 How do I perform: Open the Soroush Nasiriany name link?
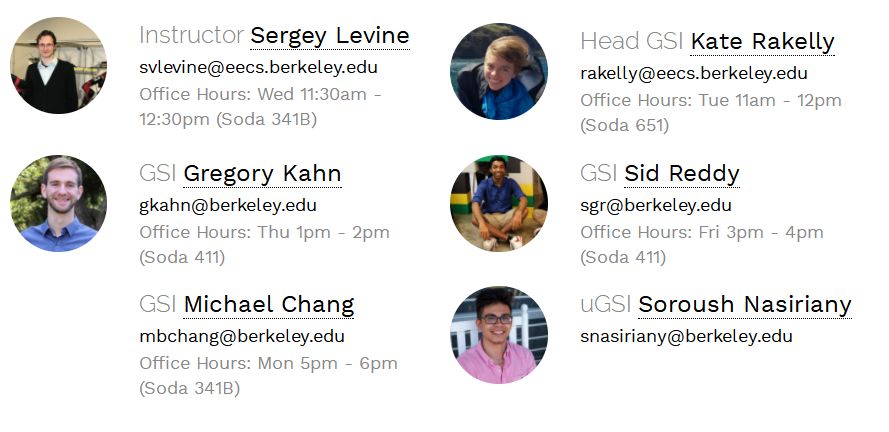coord(744,305)
